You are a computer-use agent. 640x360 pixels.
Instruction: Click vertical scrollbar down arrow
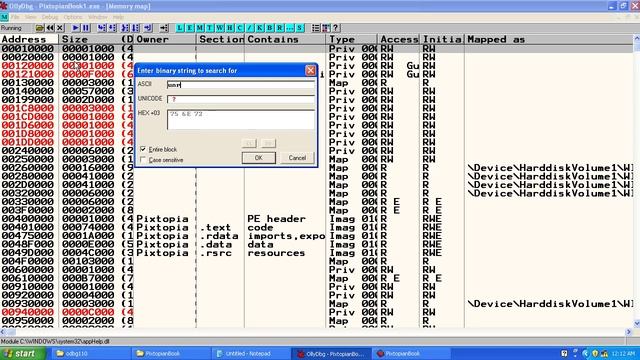tap(636, 324)
